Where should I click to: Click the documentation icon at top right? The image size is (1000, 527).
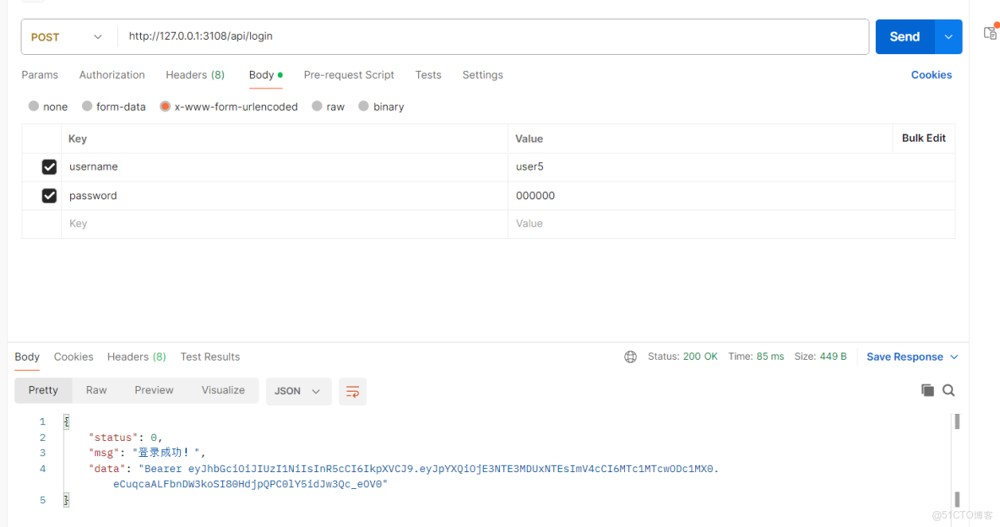990,32
